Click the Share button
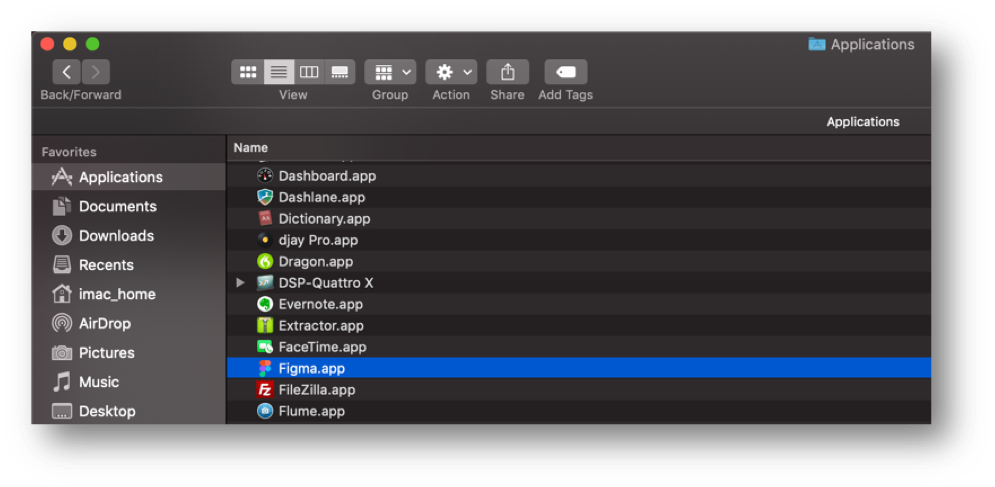 [x=508, y=72]
